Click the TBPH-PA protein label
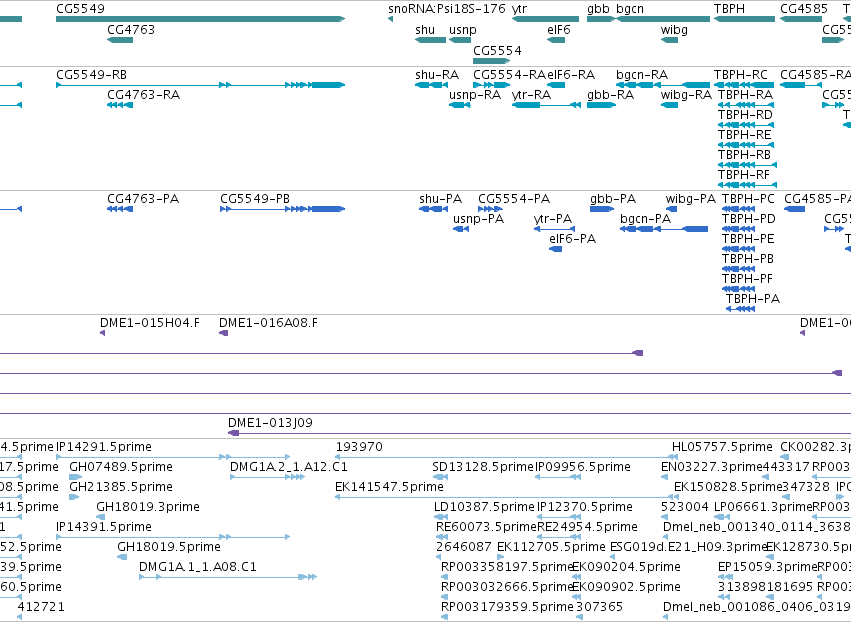 [752, 299]
